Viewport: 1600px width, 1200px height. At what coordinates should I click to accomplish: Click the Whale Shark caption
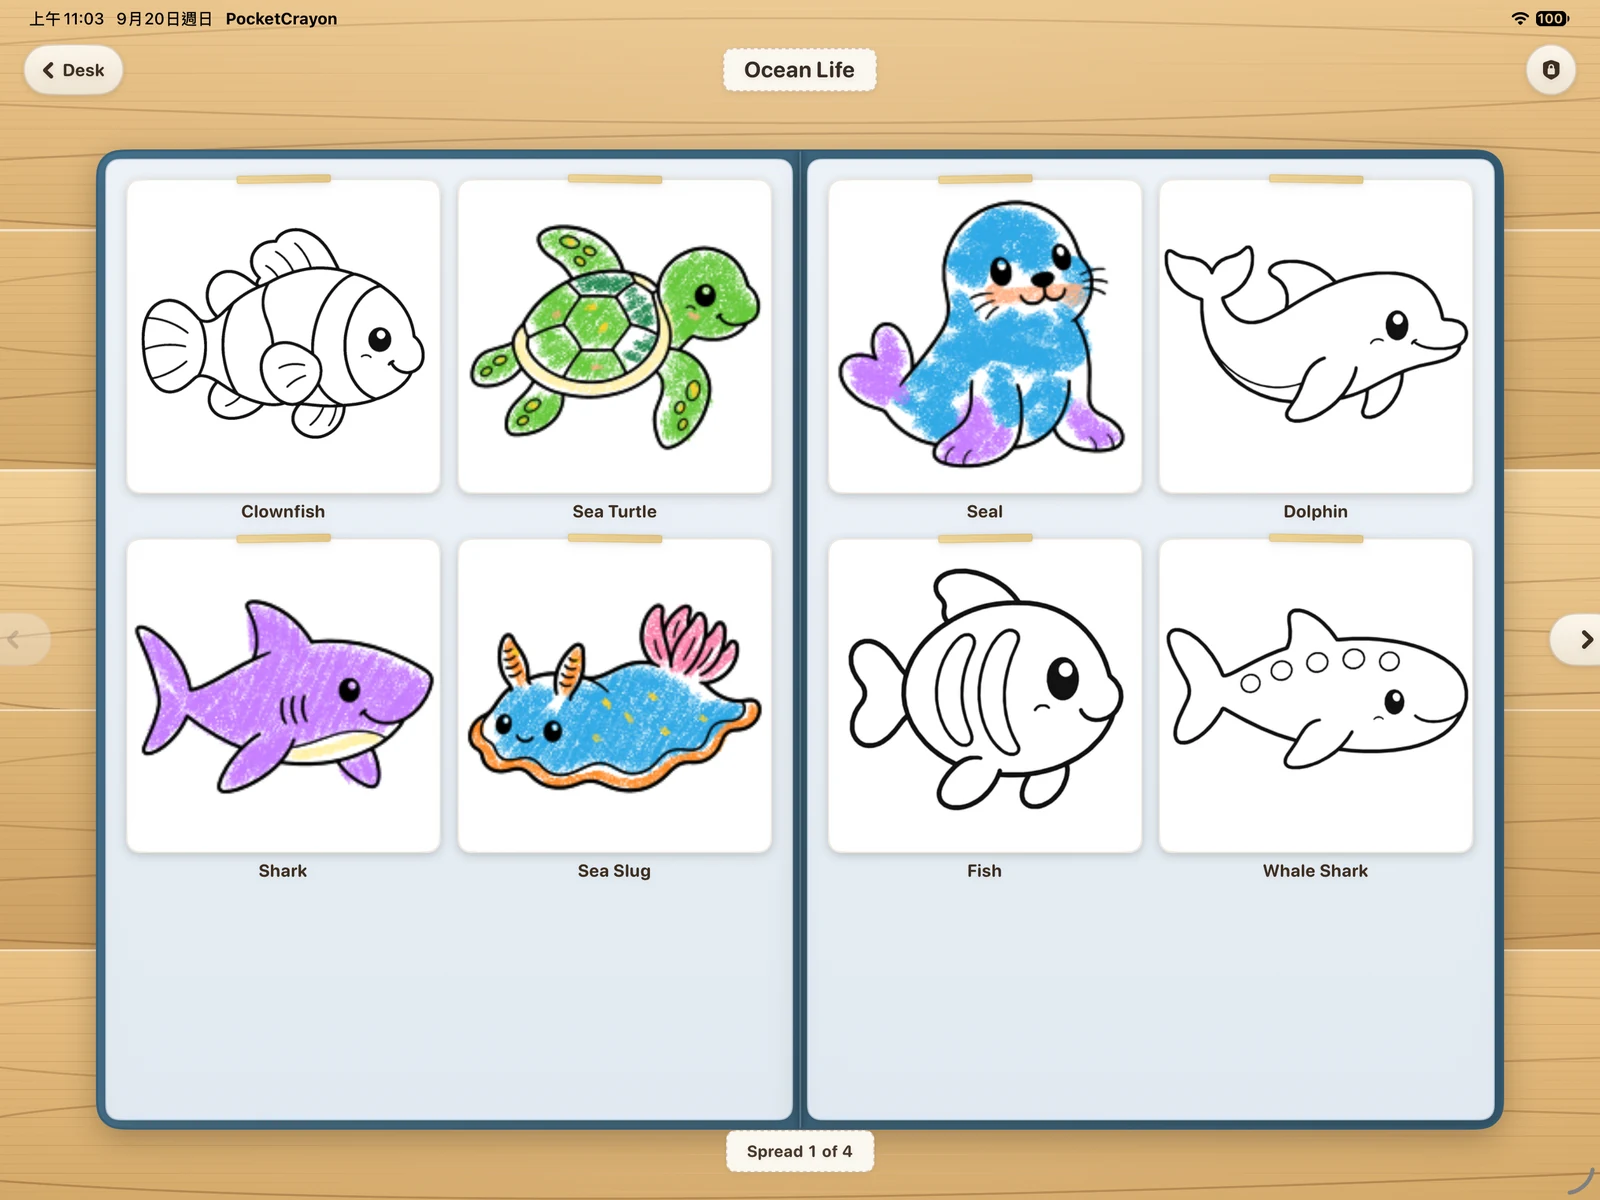pyautogui.click(x=1316, y=871)
